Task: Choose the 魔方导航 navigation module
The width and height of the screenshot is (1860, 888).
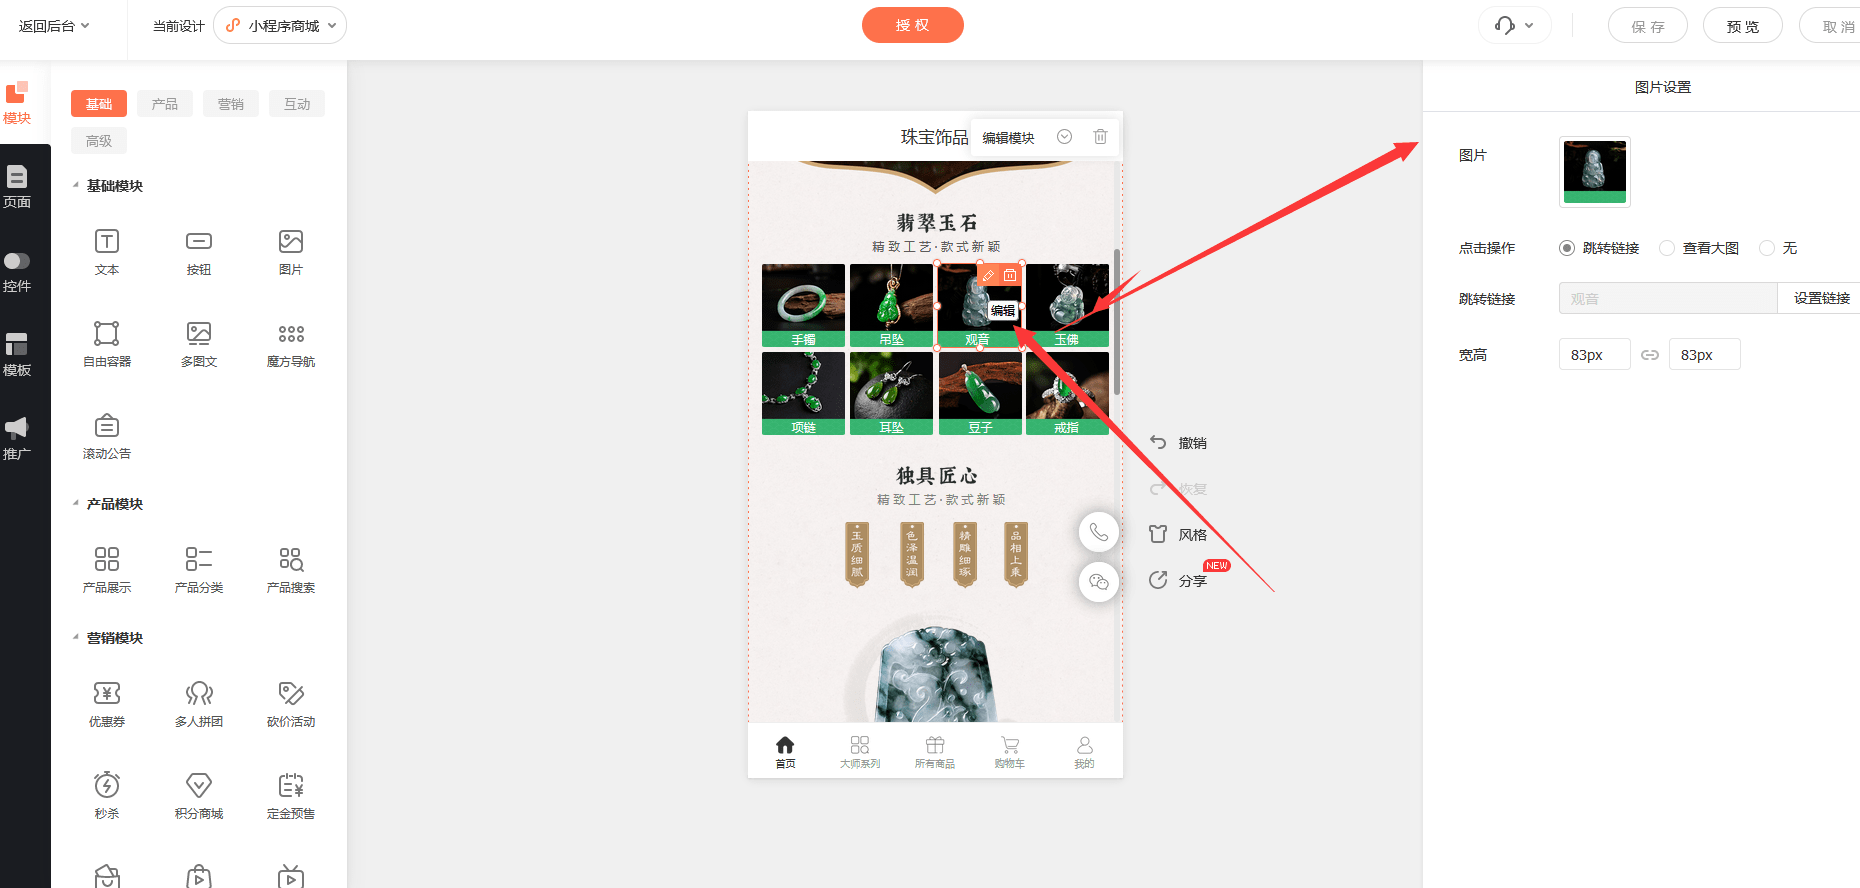Action: tap(291, 344)
